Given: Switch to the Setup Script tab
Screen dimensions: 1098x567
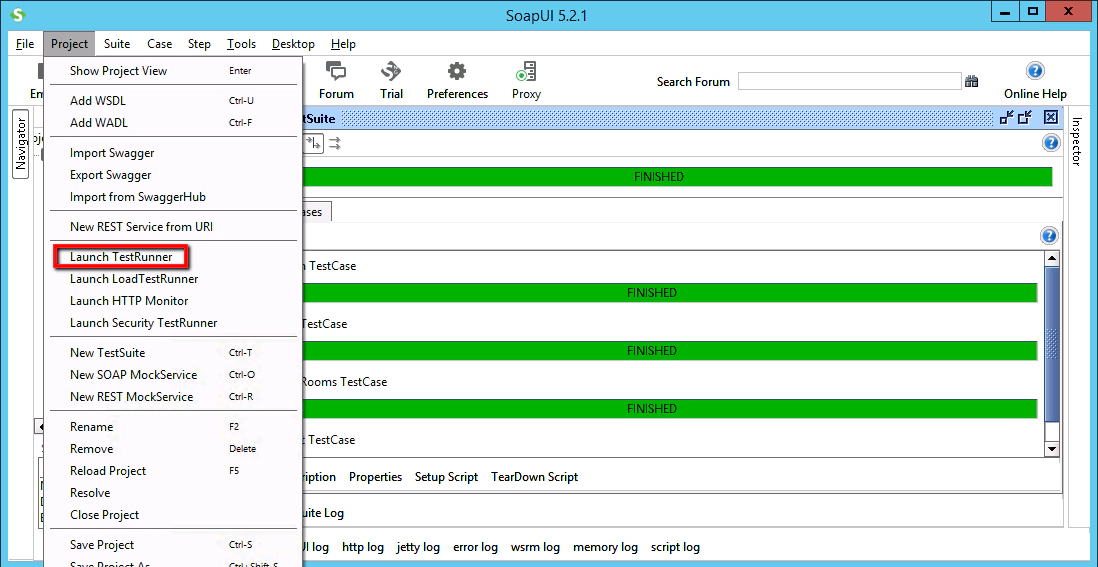Looking at the screenshot, I should pos(446,477).
